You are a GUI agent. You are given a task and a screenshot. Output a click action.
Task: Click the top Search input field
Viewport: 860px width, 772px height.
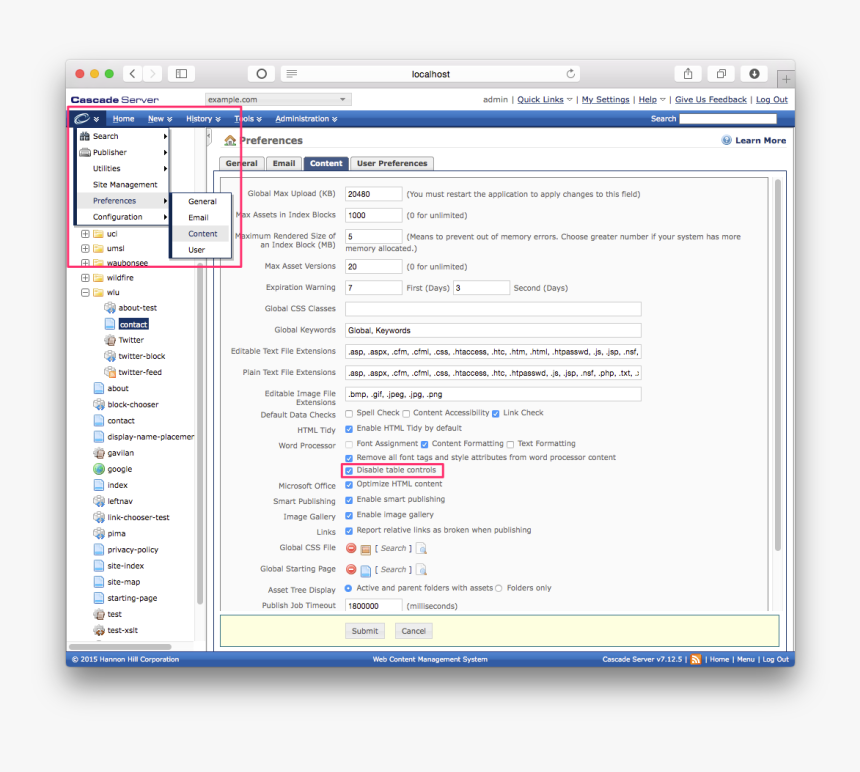point(728,118)
